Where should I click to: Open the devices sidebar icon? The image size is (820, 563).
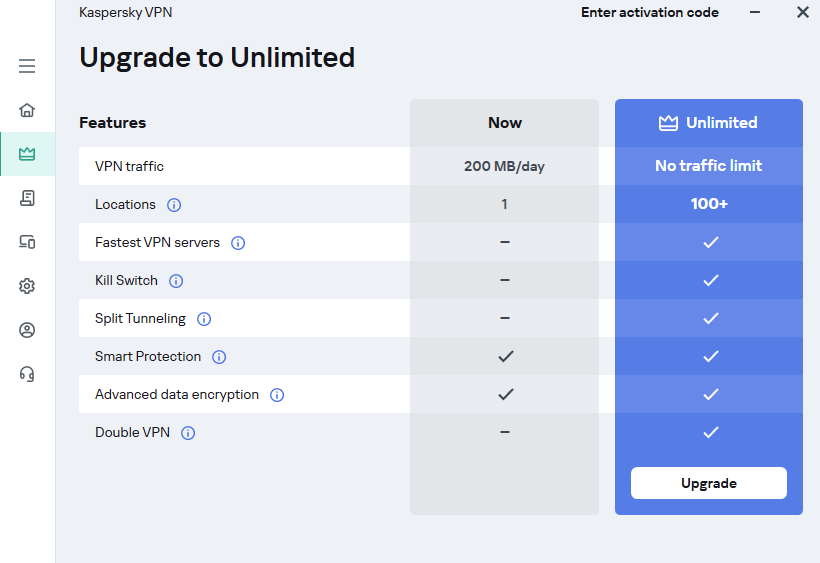[27, 242]
